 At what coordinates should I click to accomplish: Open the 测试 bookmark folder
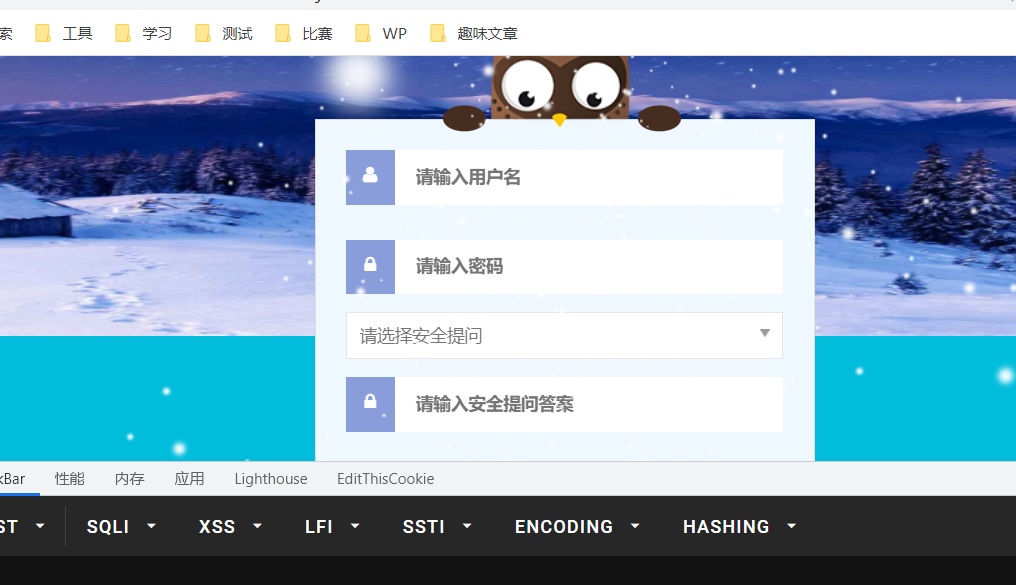click(224, 33)
